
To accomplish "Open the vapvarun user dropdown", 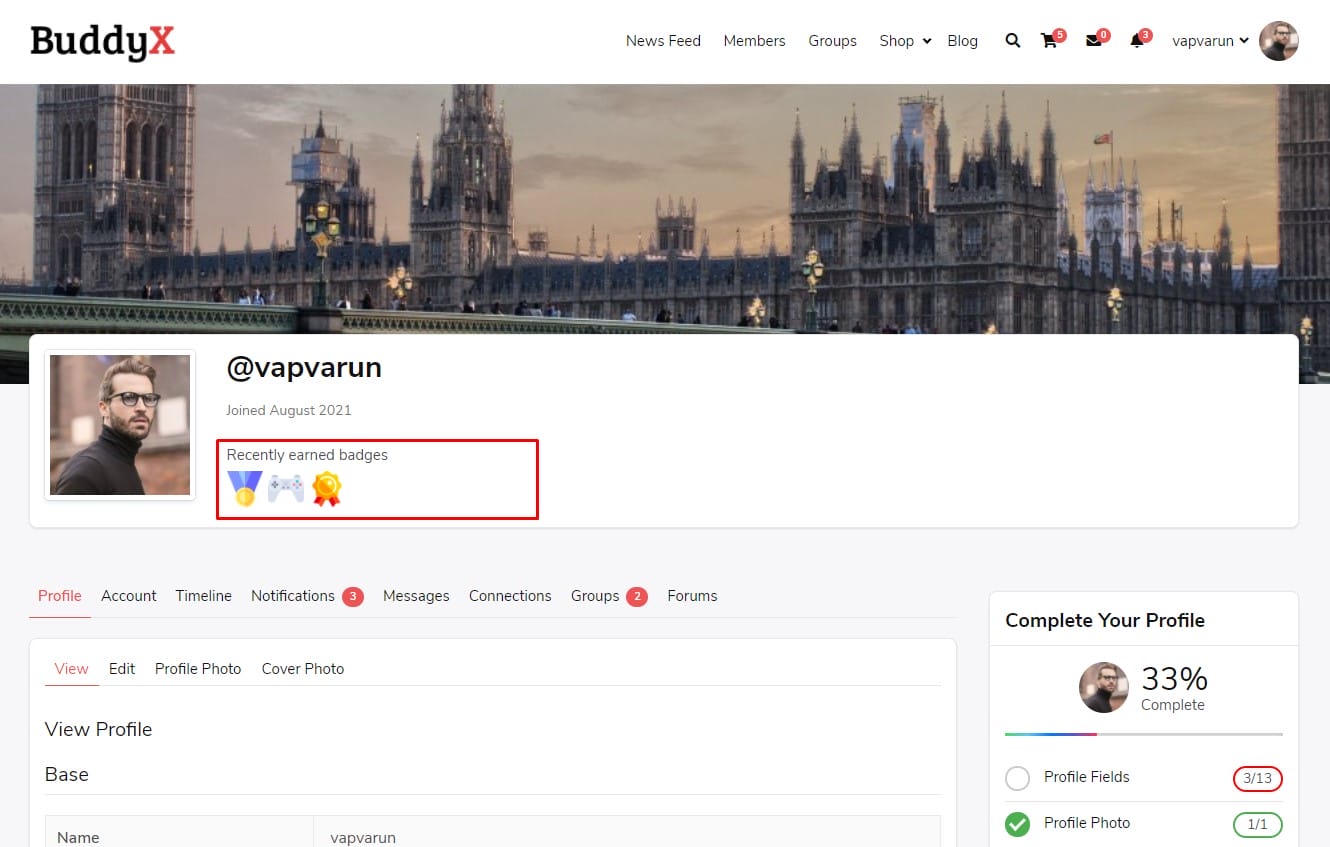I will pos(1210,41).
